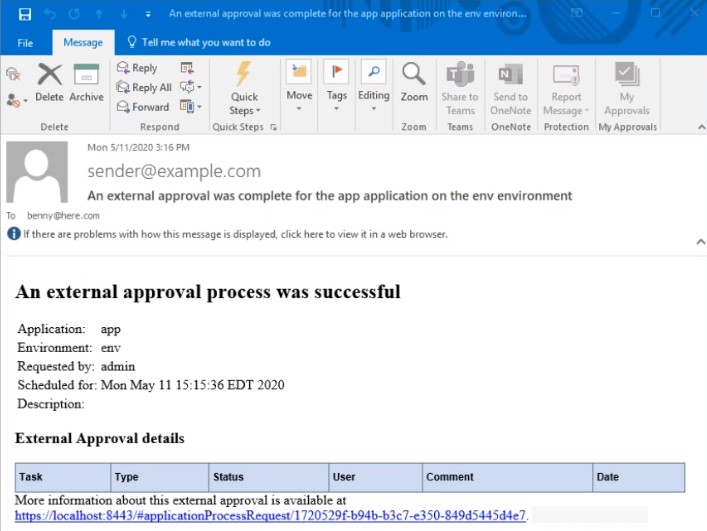Archive this message
This screenshot has width=707, height=531.
tap(86, 83)
